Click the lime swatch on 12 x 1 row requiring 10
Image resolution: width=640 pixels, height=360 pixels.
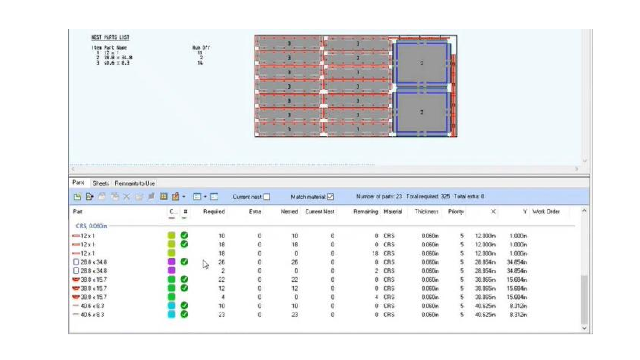click(171, 236)
